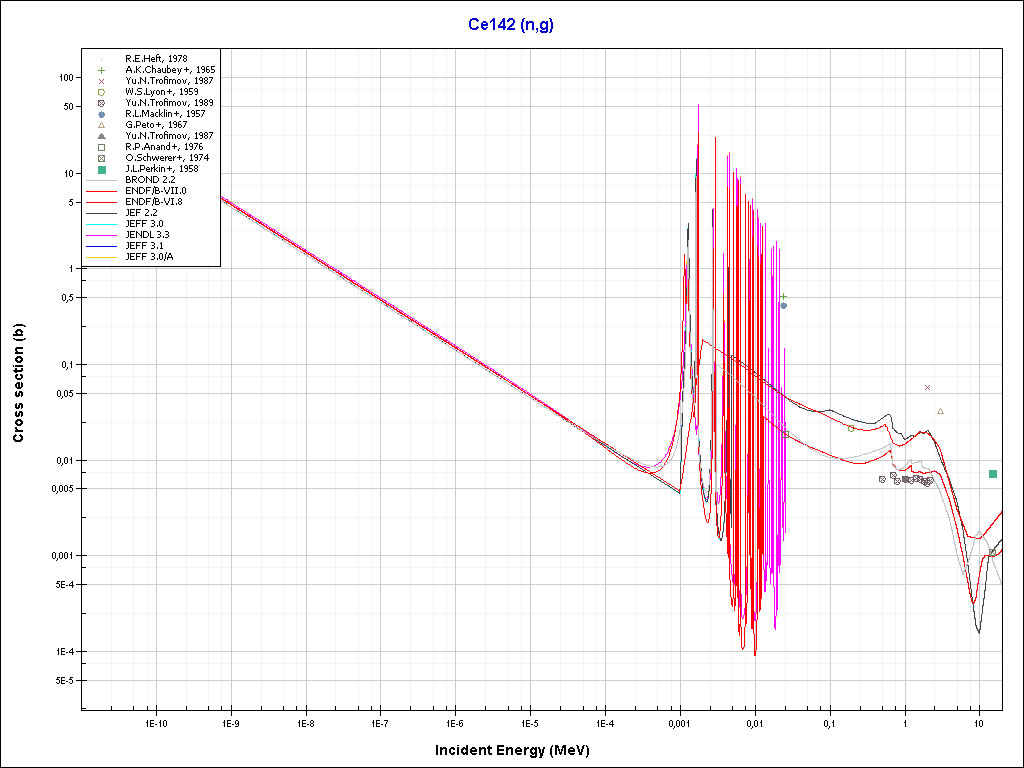1024x768 pixels.
Task: Click the red x marker in the legend
Action: 102,81
